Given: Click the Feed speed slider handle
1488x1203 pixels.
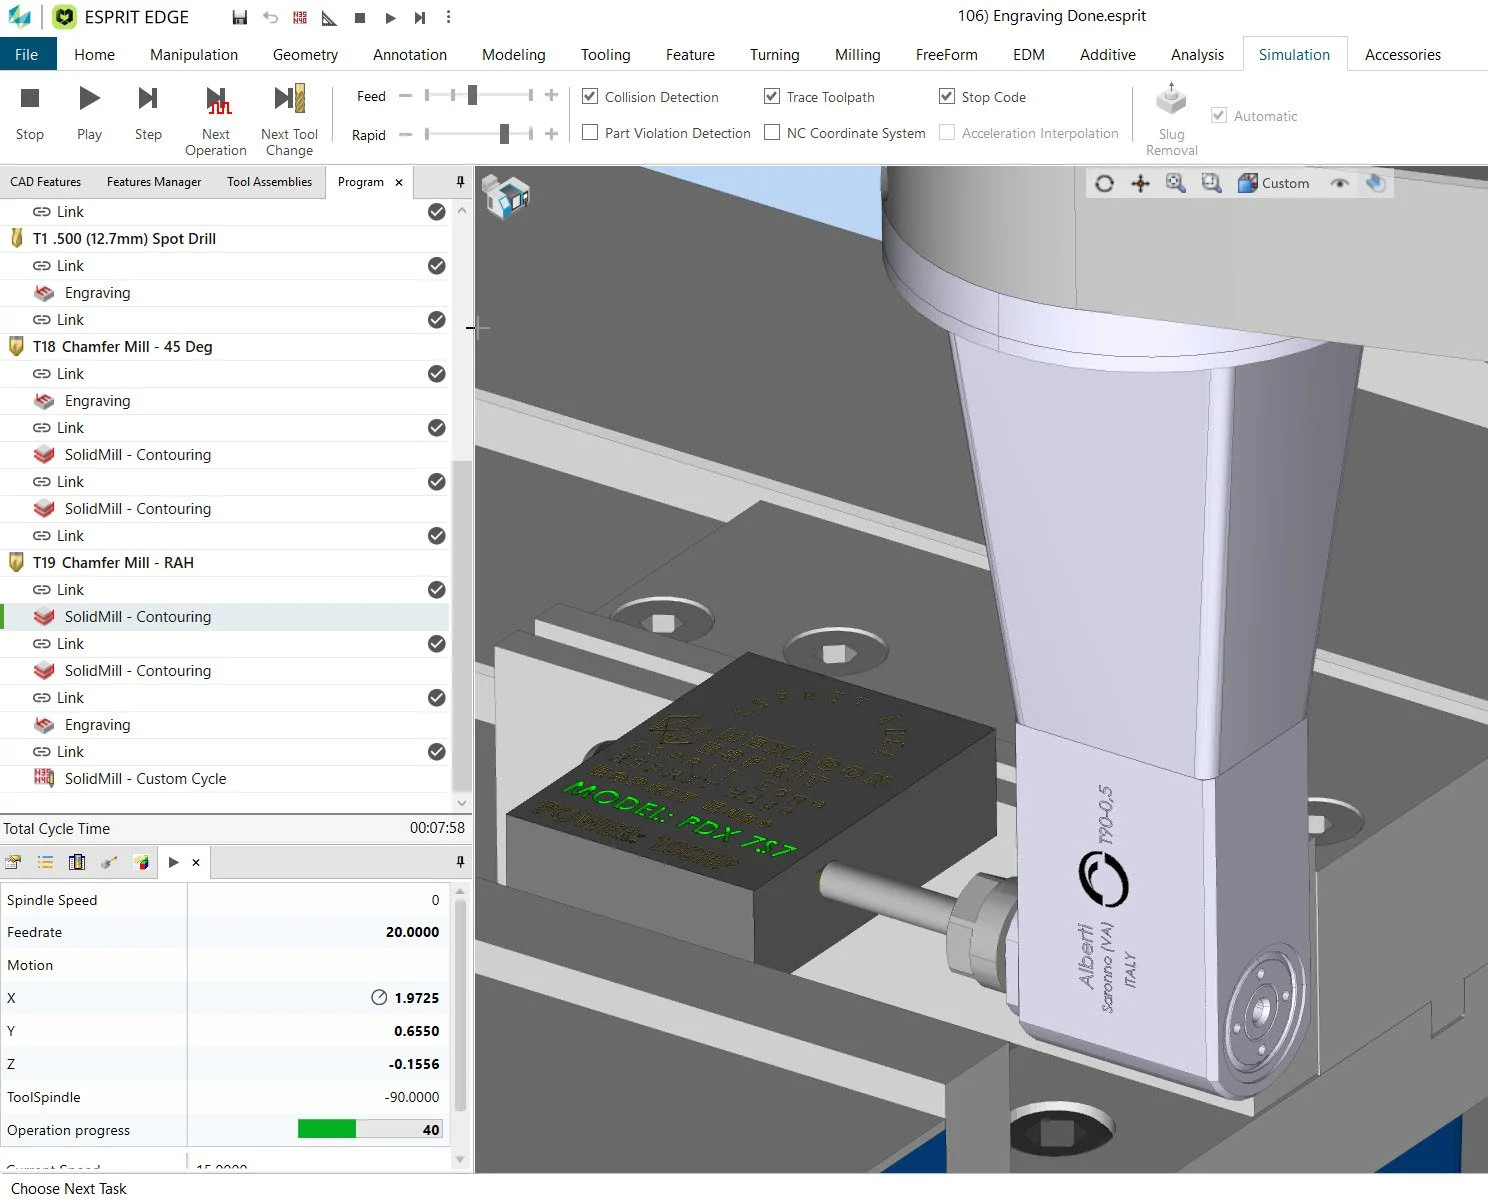Looking at the screenshot, I should [x=472, y=95].
